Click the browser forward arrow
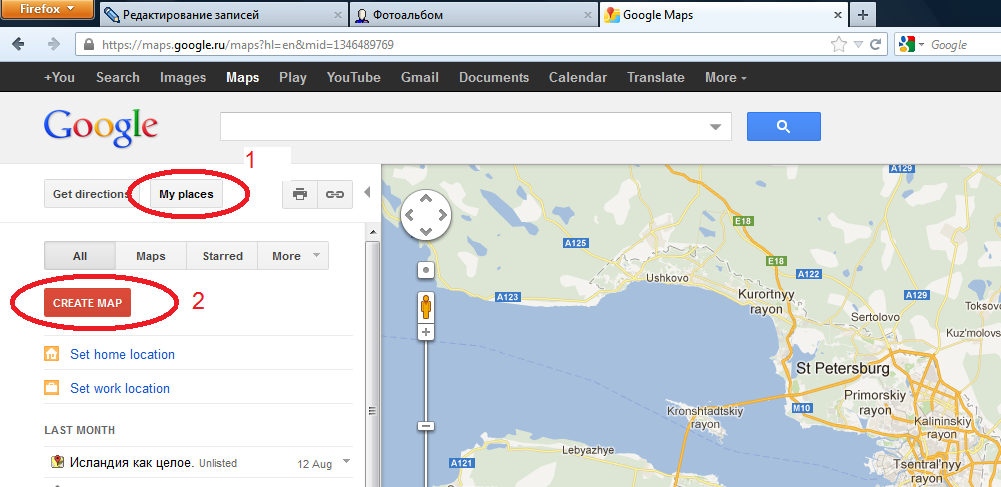 coord(54,44)
